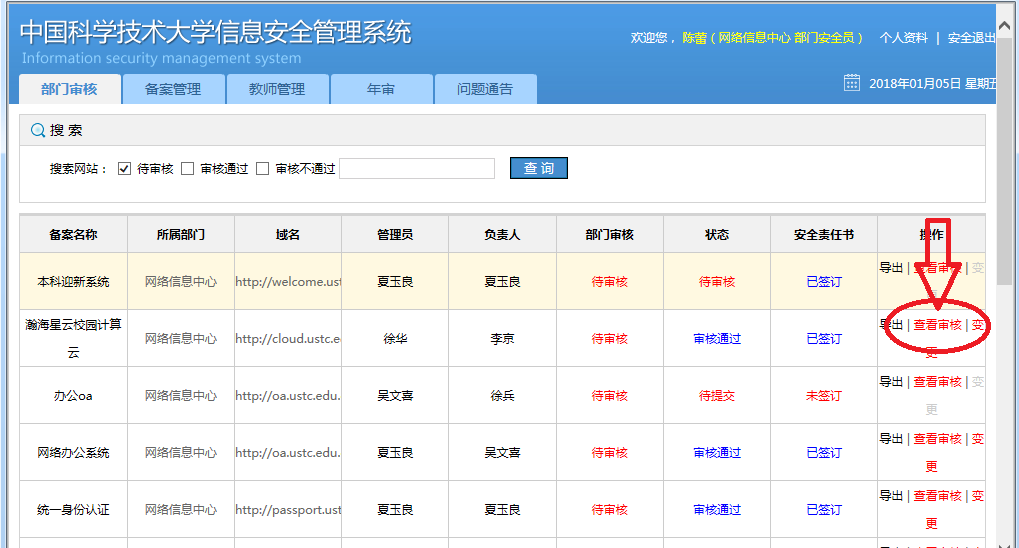Click administrator 吴文喜 in 办公oa row

pos(395,396)
